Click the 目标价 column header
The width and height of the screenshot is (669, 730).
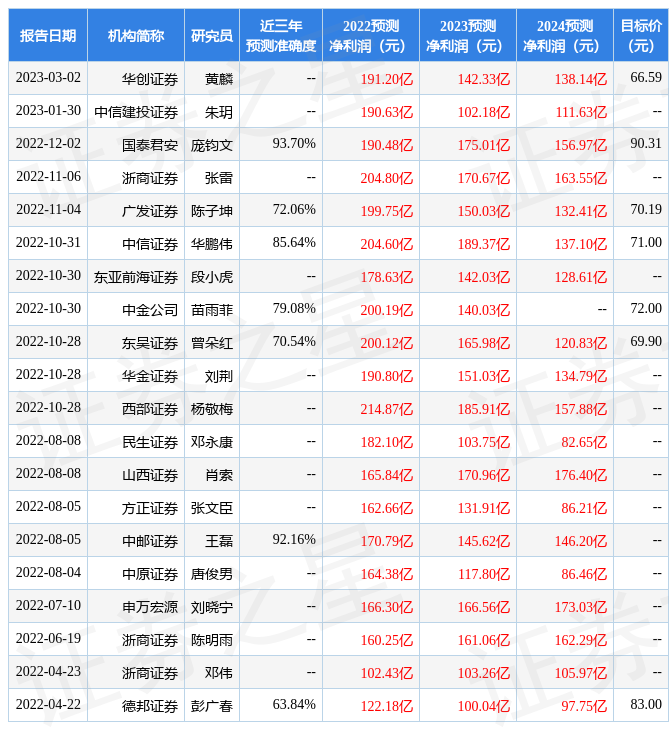tap(641, 35)
